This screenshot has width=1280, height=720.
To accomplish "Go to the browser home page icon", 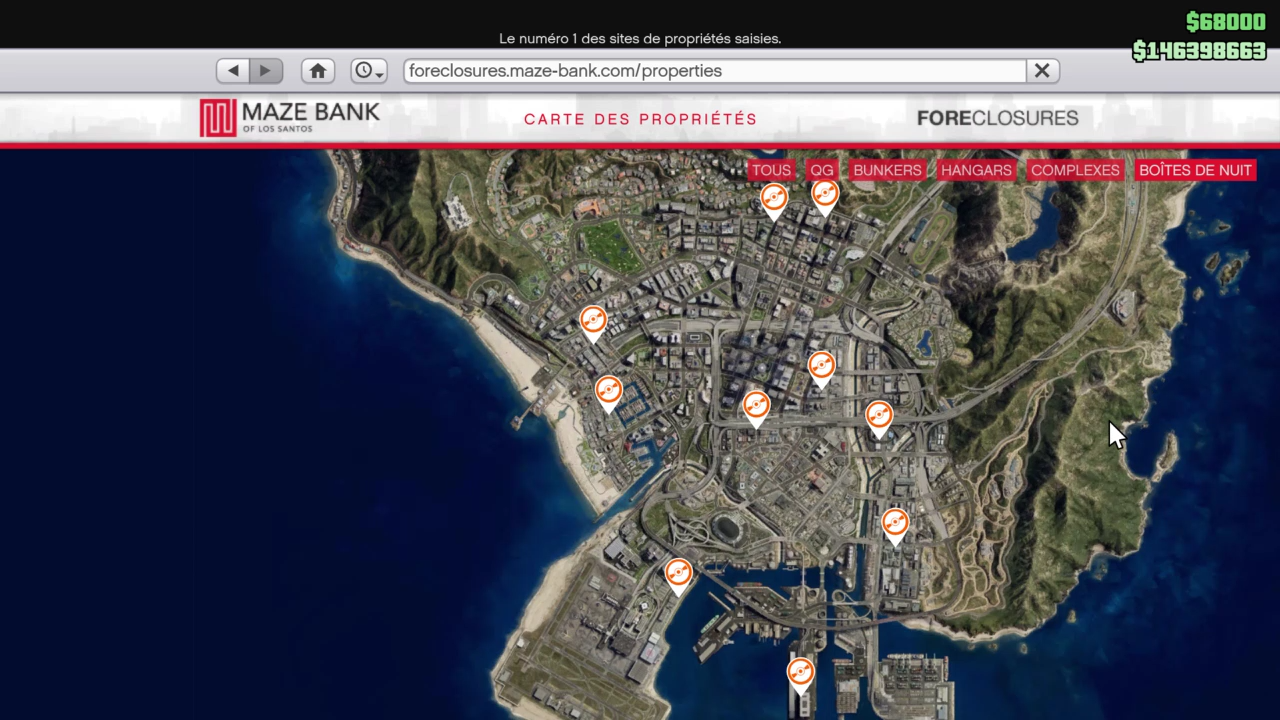I will [318, 71].
